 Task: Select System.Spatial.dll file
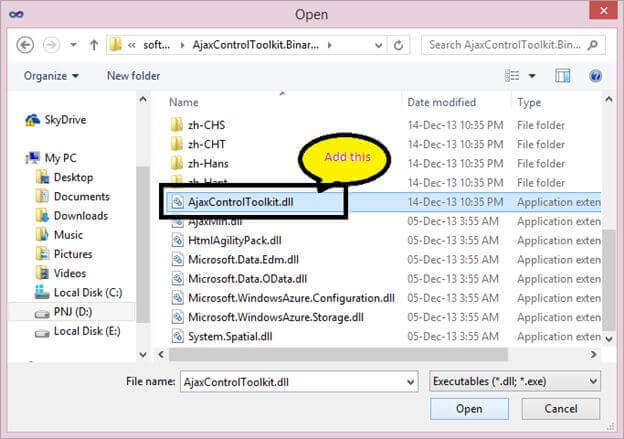[x=230, y=336]
